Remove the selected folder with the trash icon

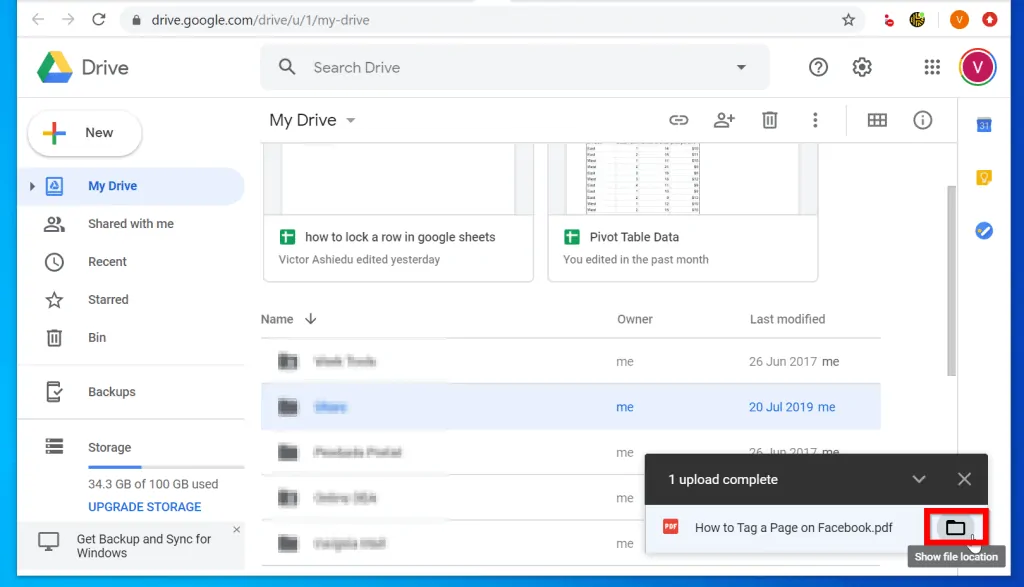tap(770, 120)
